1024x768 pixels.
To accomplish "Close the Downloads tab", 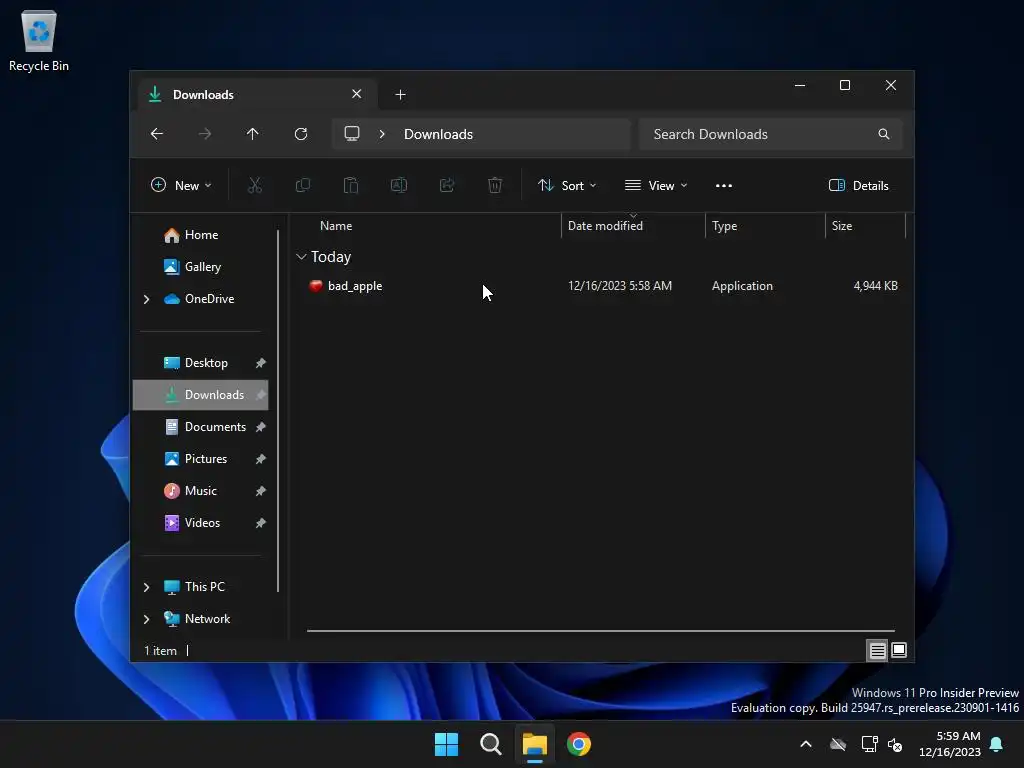I will click(357, 94).
